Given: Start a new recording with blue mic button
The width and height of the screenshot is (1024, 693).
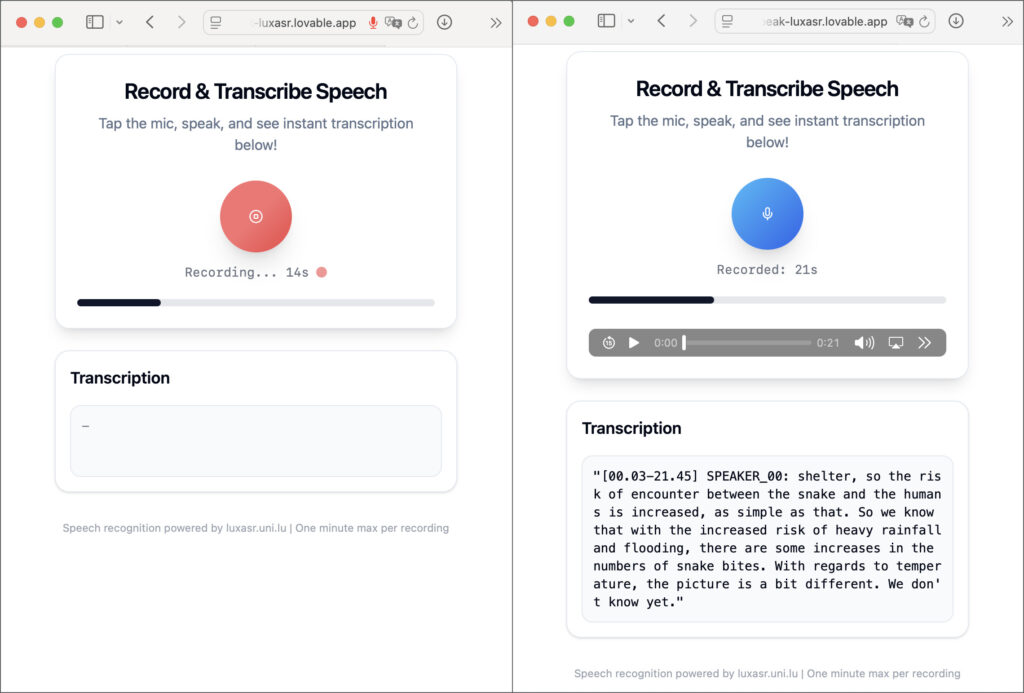Looking at the screenshot, I should 767,213.
